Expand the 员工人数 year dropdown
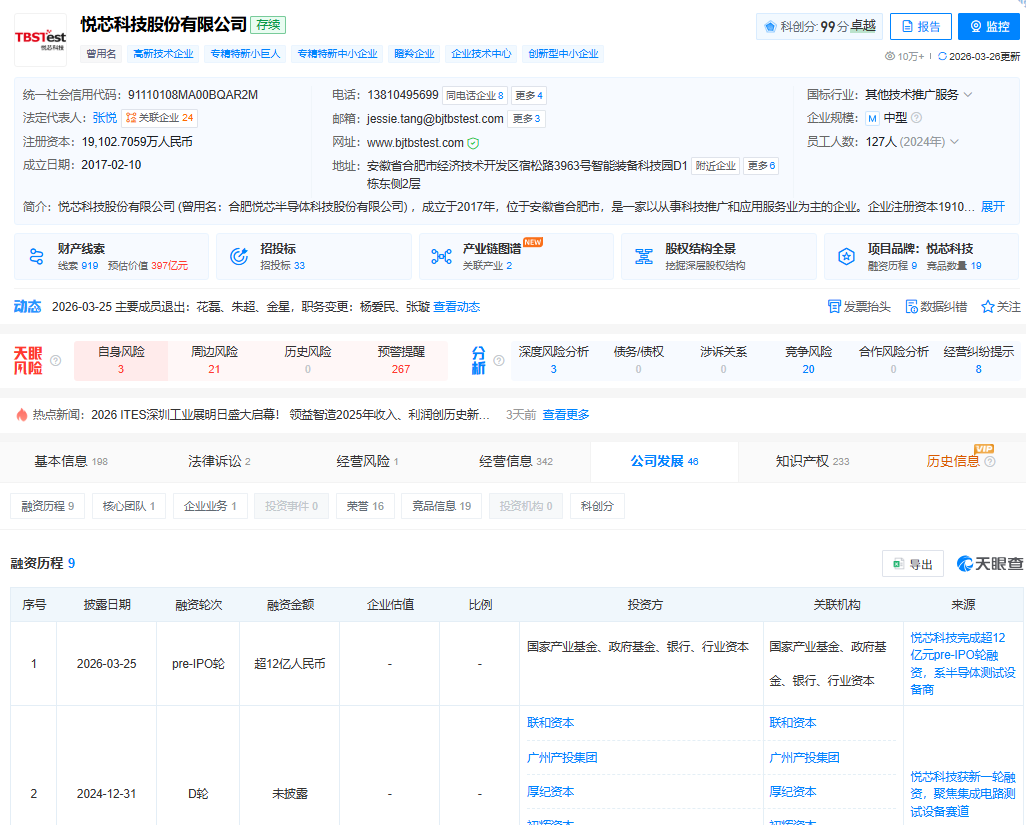Viewport: 1026px width, 825px height. click(x=955, y=142)
